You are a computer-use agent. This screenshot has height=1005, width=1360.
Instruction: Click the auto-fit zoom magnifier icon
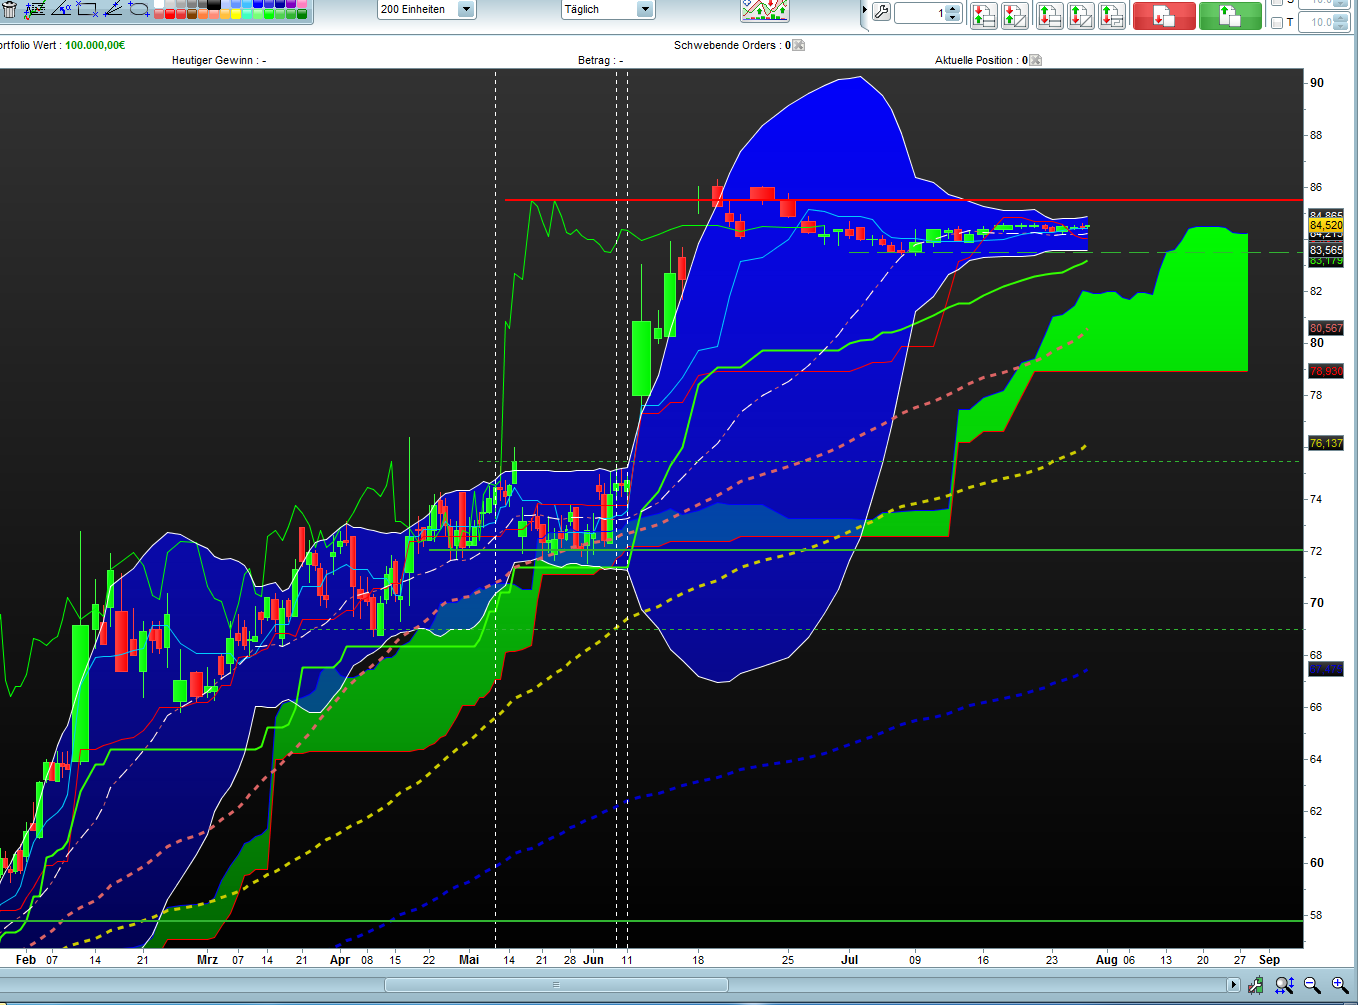(1285, 986)
